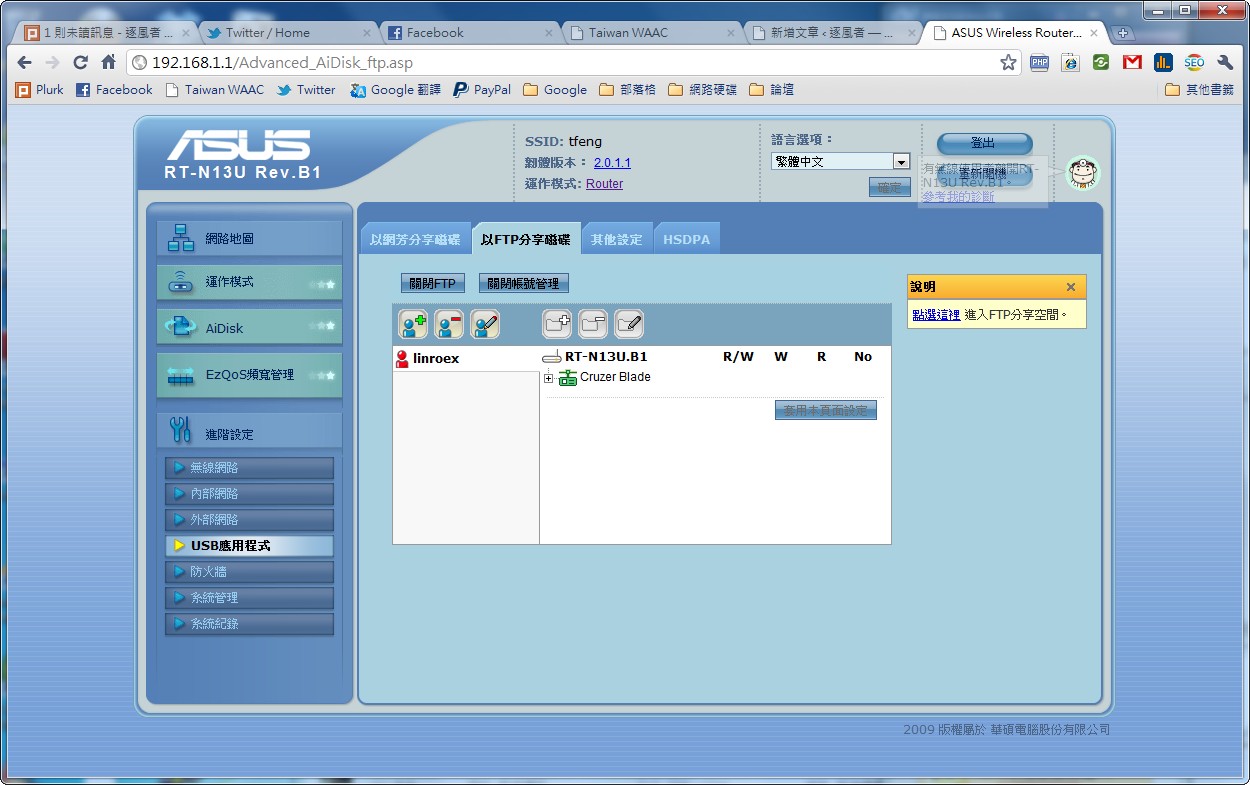Open the 其他書籤 bookmarks folder
Screen dimensions: 1250x785
tap(1199, 90)
